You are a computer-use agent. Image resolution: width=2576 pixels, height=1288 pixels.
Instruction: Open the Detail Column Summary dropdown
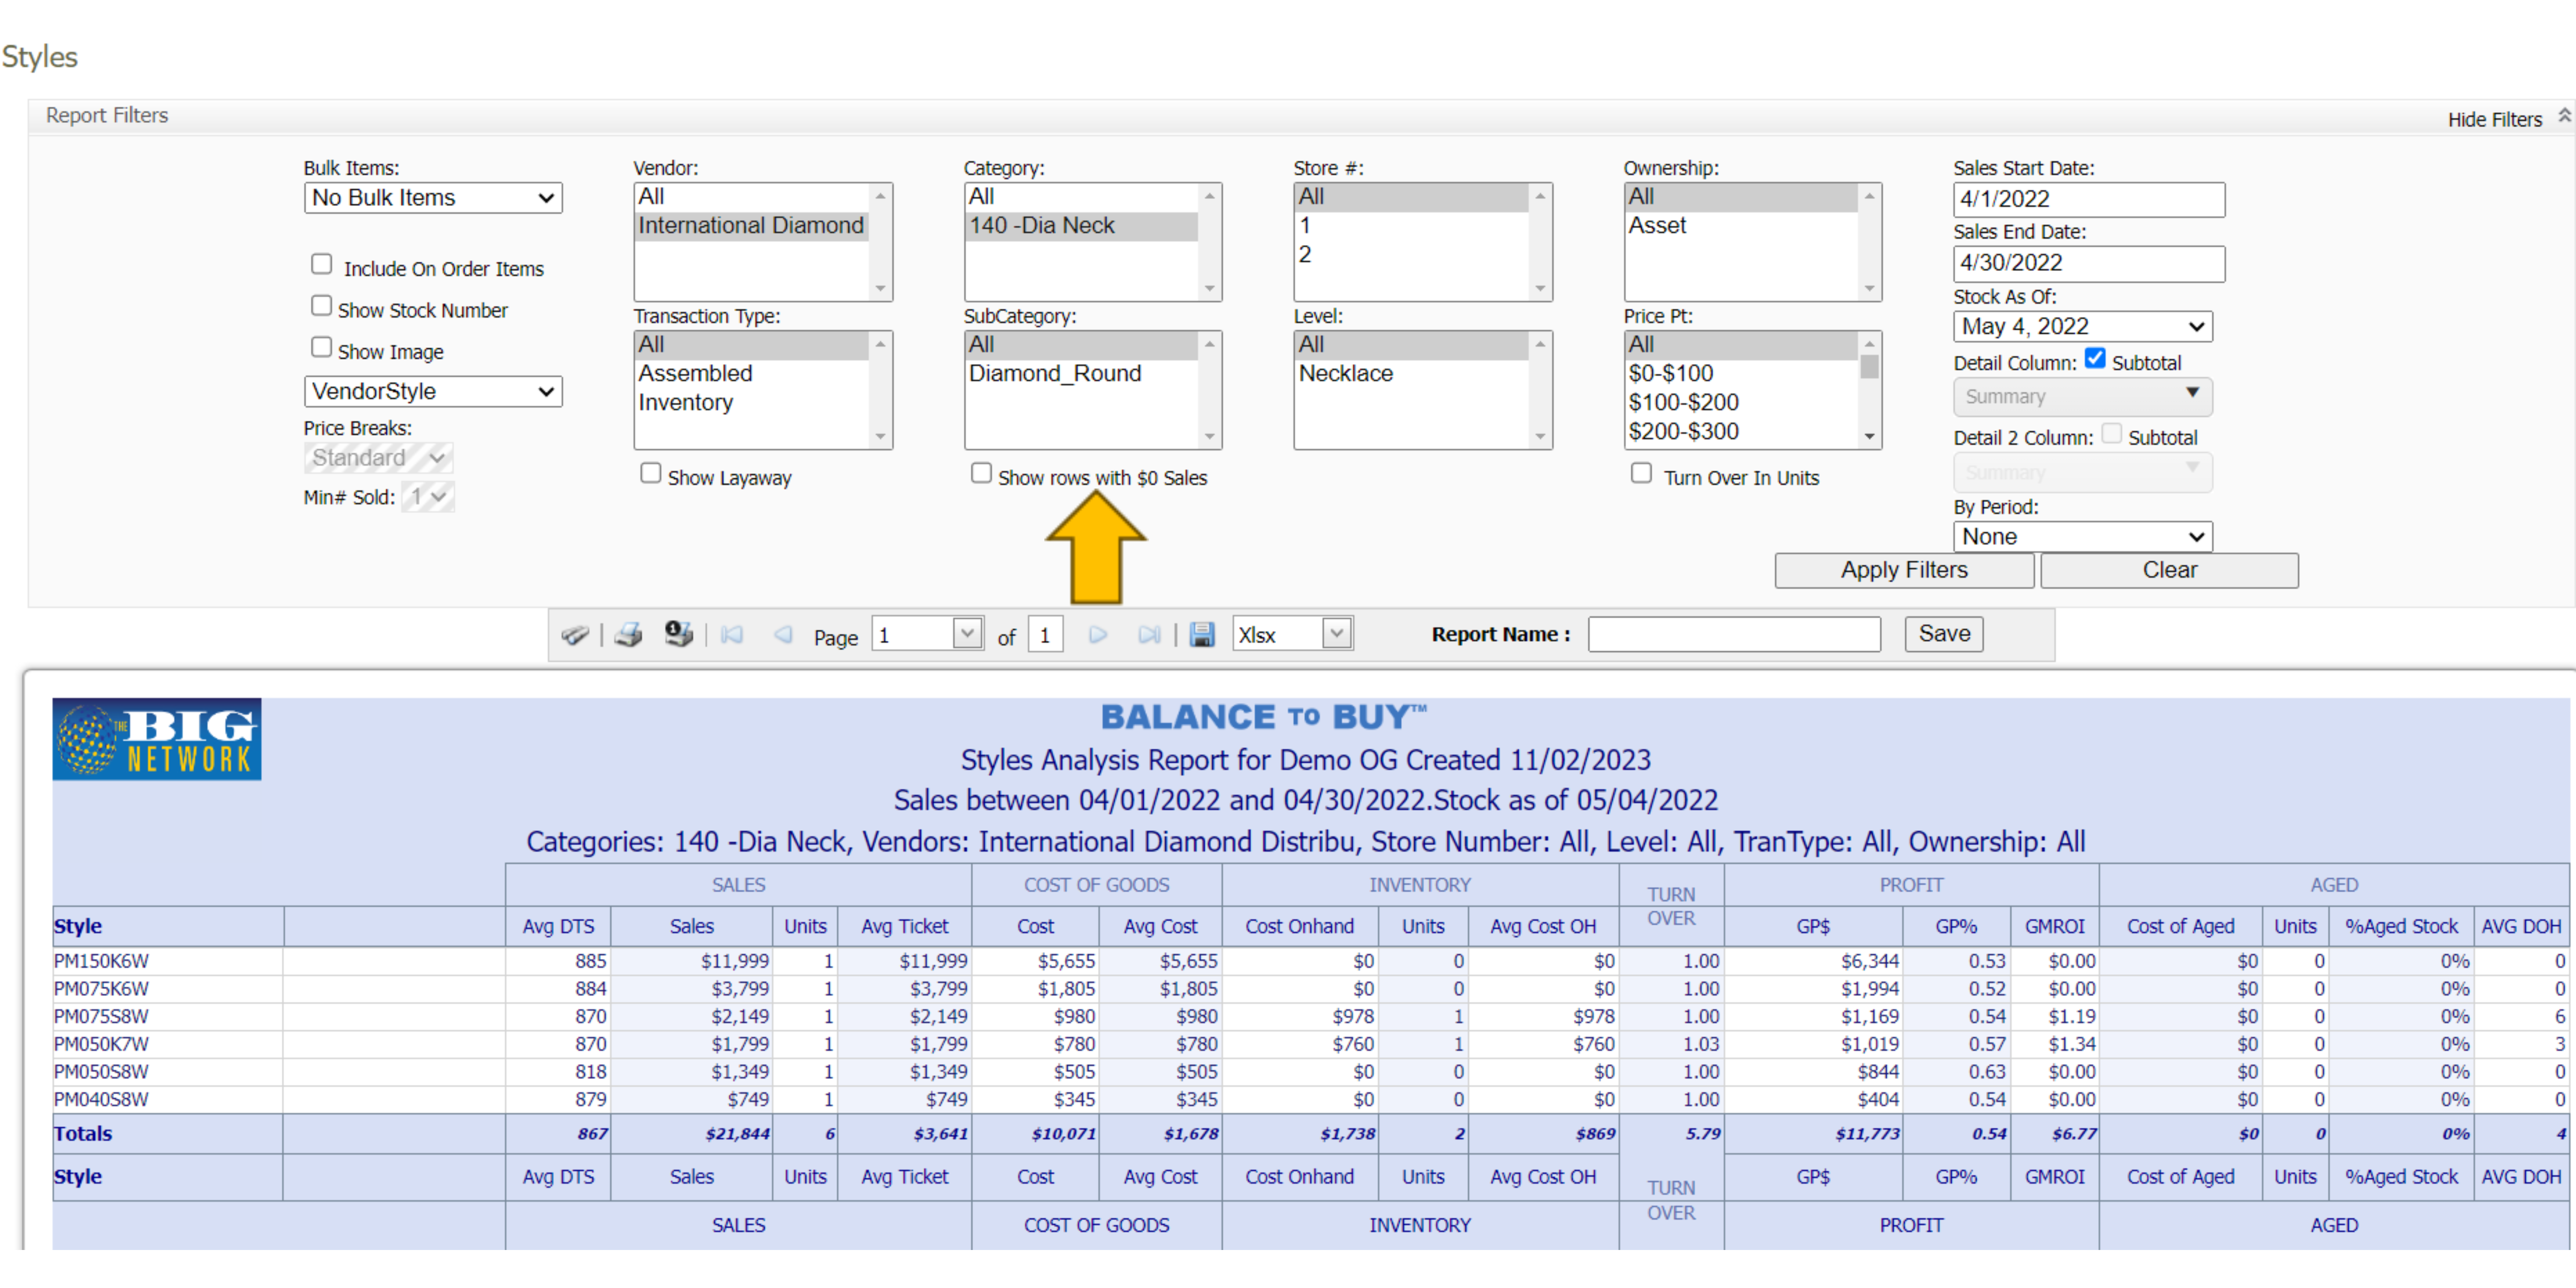tap(2083, 397)
